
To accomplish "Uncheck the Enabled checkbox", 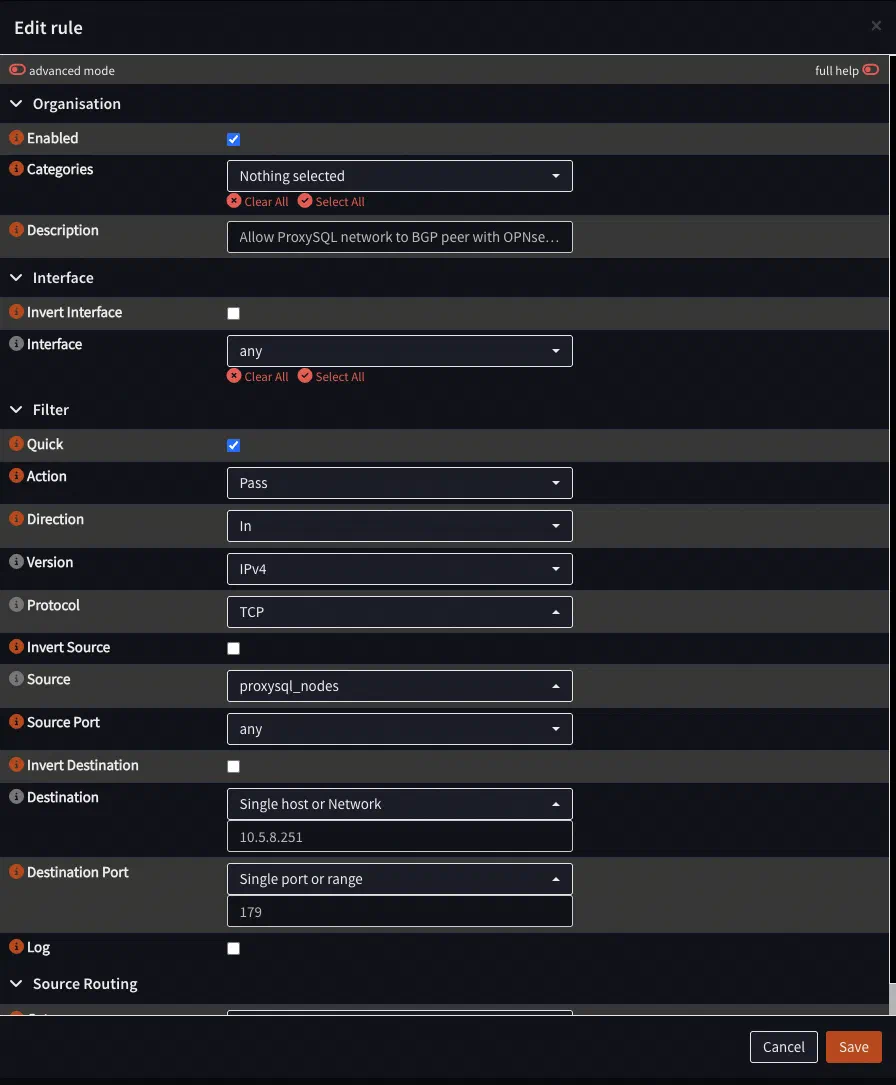I will 234,139.
